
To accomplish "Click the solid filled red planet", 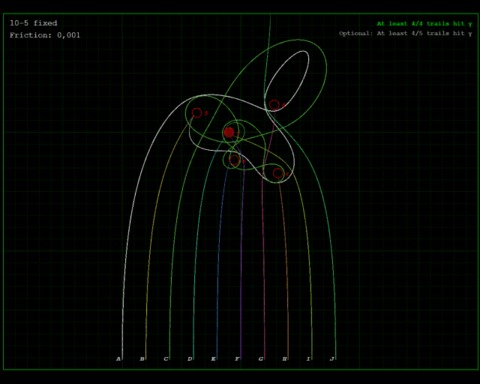I will click(x=229, y=133).
